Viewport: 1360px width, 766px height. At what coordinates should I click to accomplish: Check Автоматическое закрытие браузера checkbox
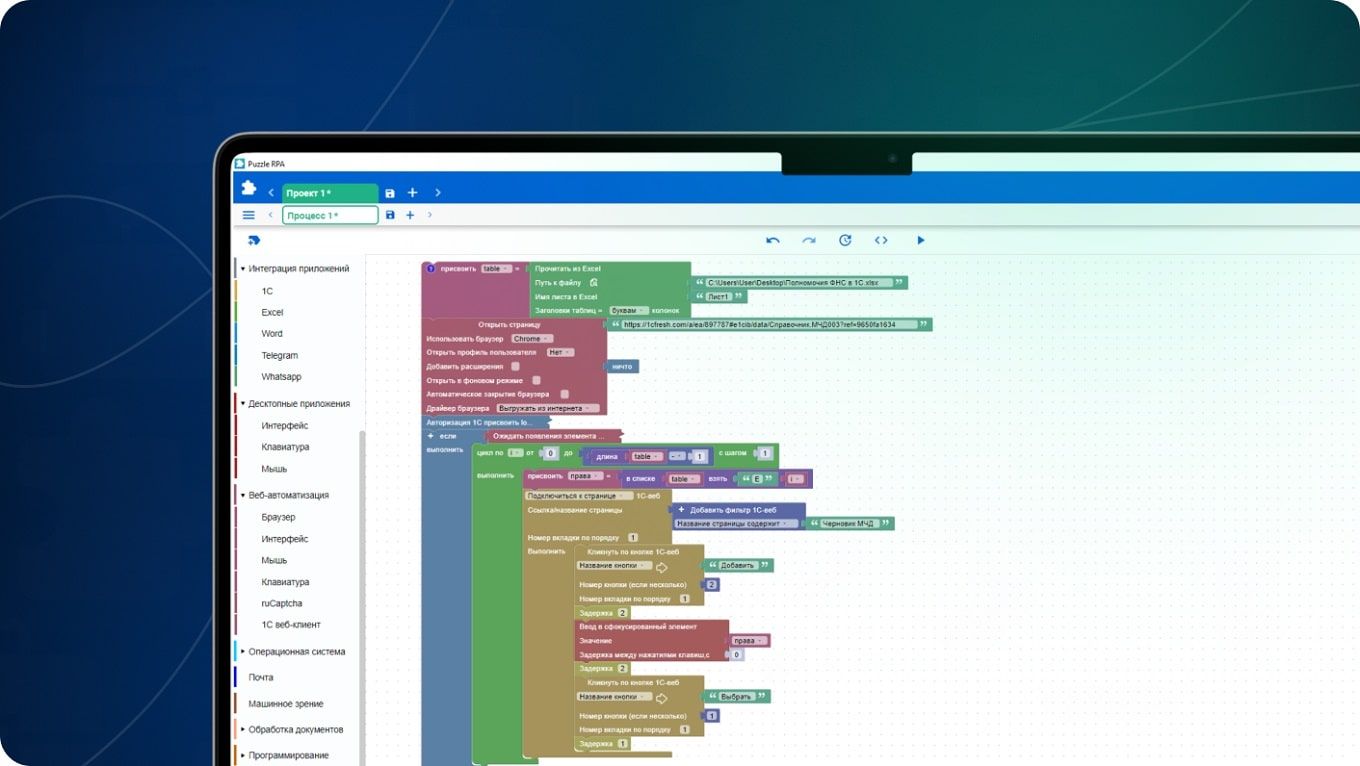click(564, 395)
